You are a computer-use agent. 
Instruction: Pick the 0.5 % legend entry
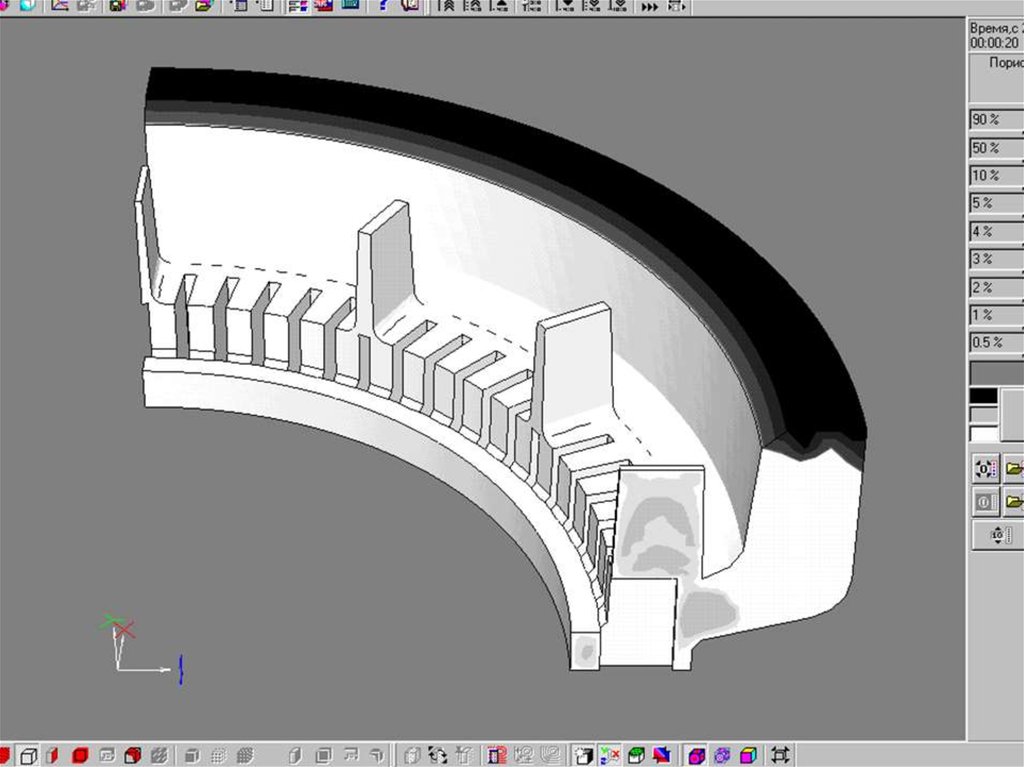995,343
